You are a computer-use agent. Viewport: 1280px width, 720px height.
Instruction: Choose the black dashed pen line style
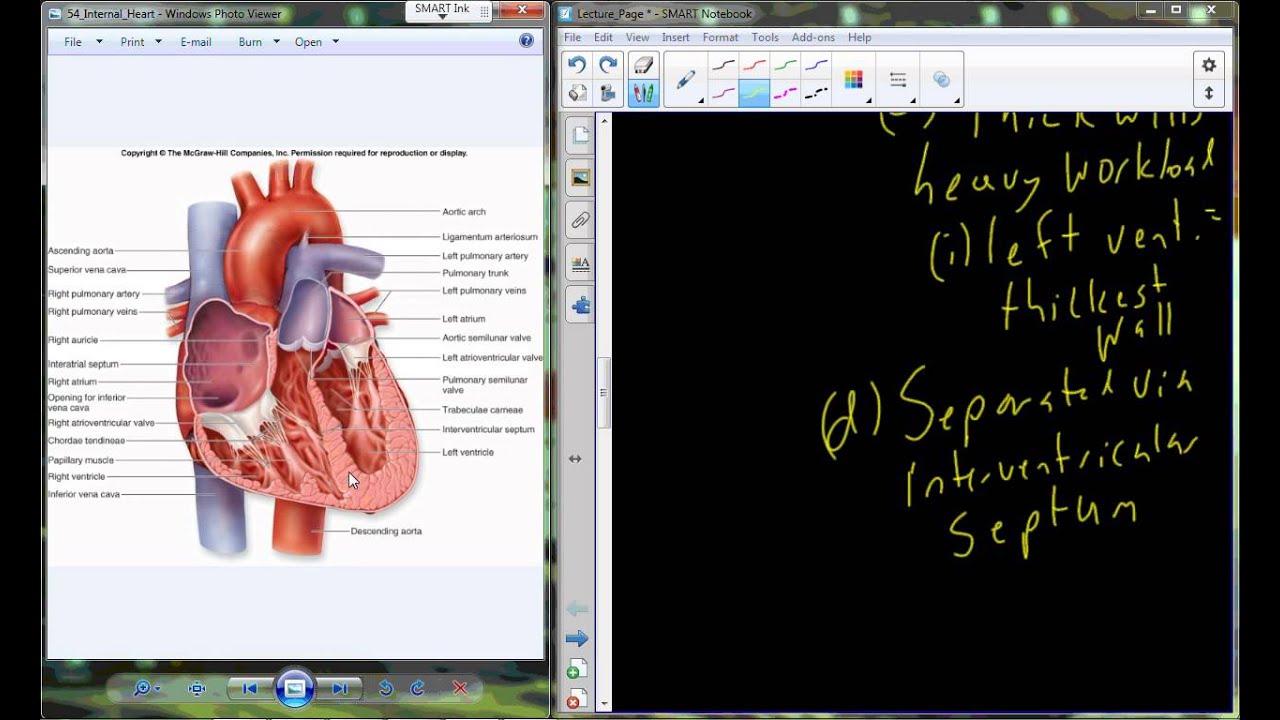tap(816, 94)
